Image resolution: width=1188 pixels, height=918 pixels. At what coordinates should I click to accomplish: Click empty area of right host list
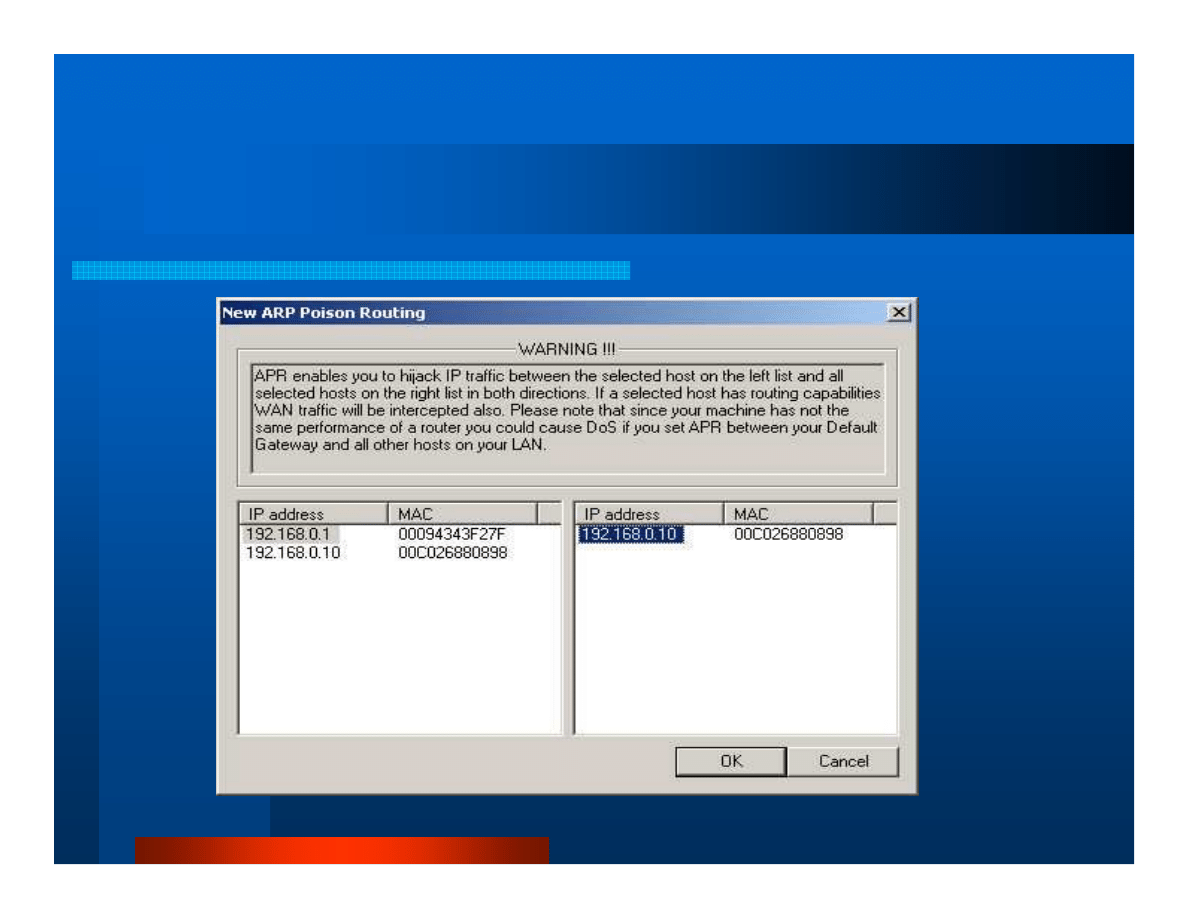(735, 650)
